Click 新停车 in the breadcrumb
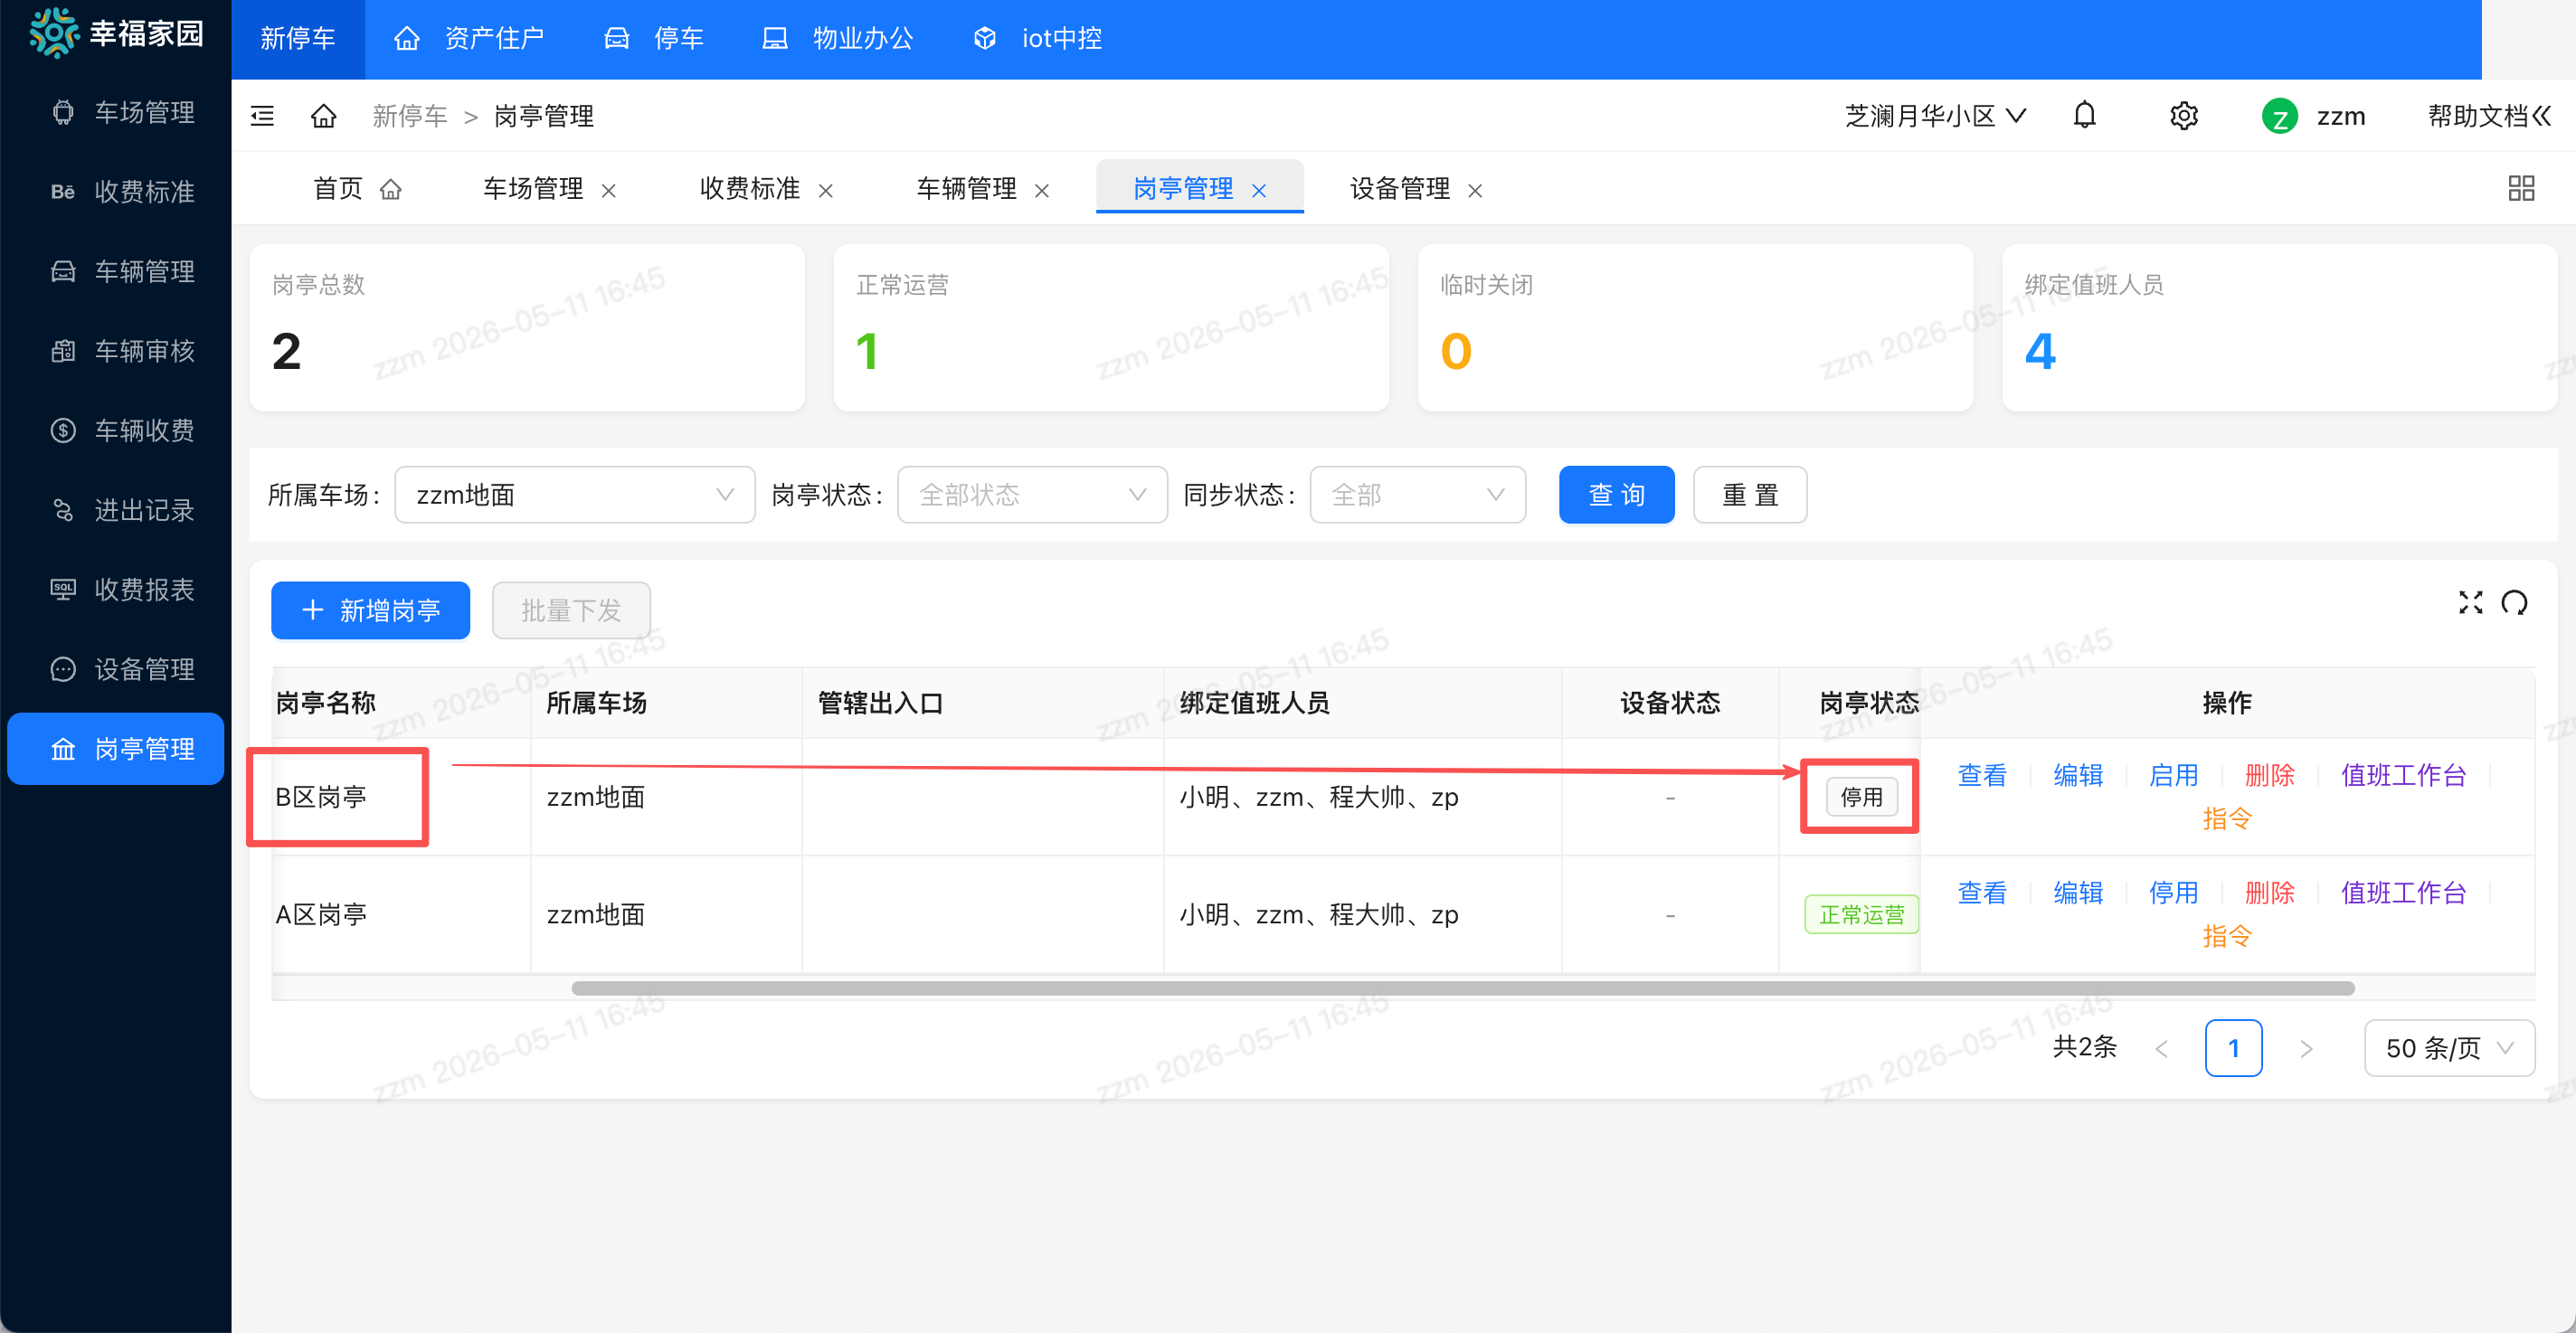This screenshot has width=2576, height=1333. [x=410, y=116]
